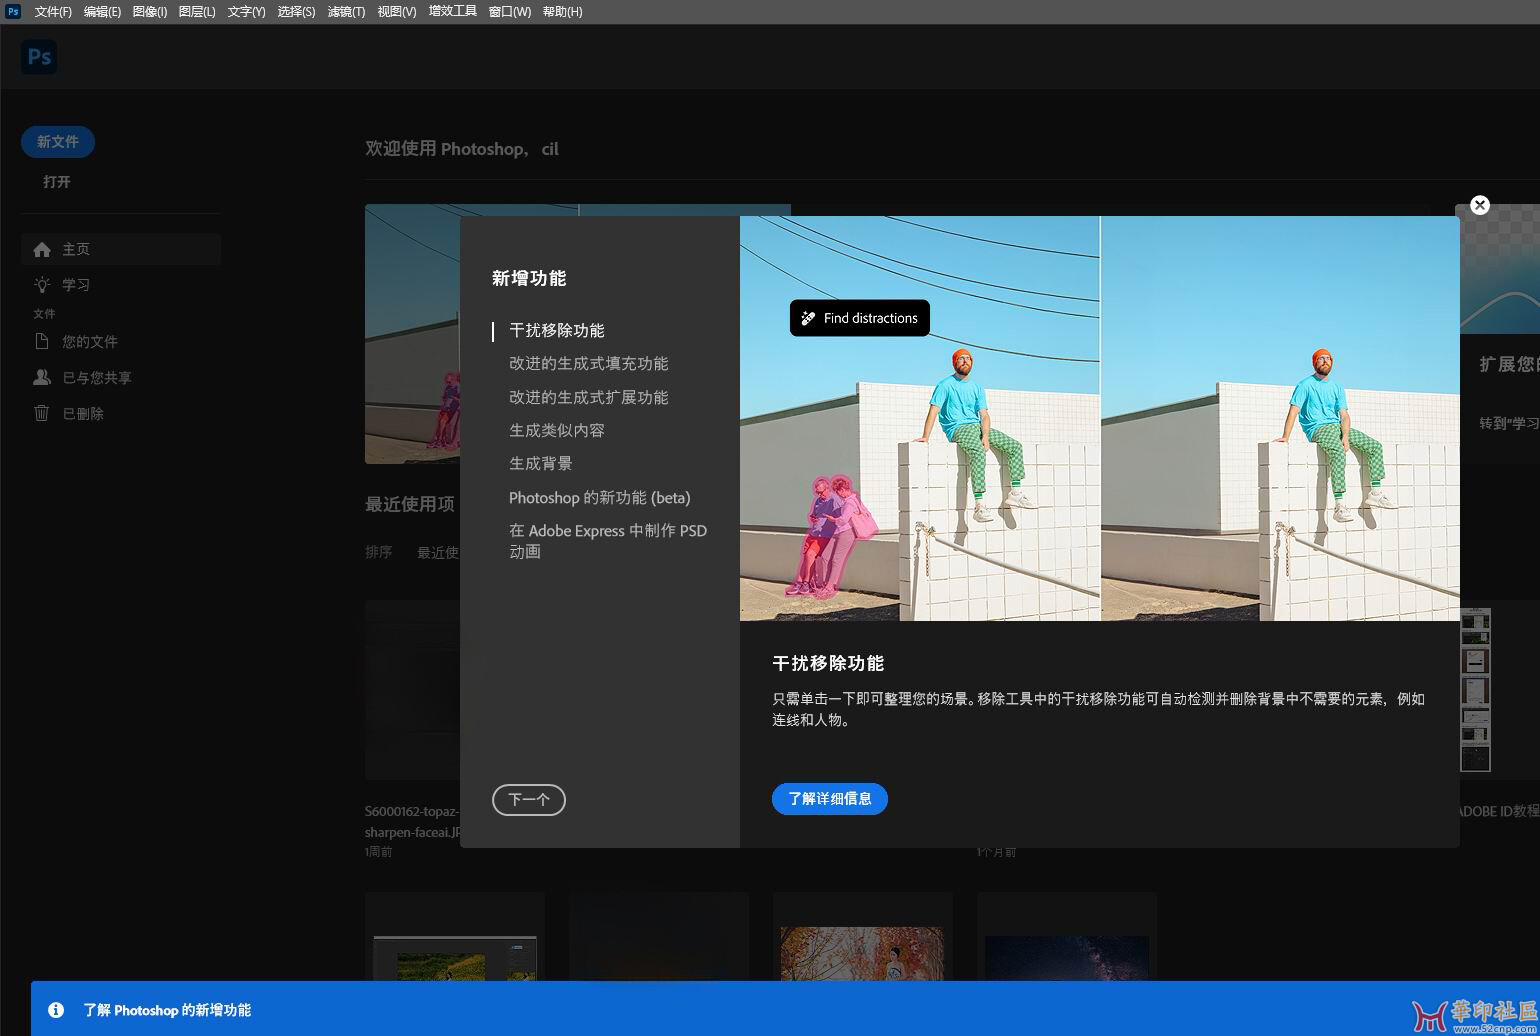Screen dimensions: 1540x1036
Task: Click the 1周前 timestamp under first file
Action: point(379,852)
